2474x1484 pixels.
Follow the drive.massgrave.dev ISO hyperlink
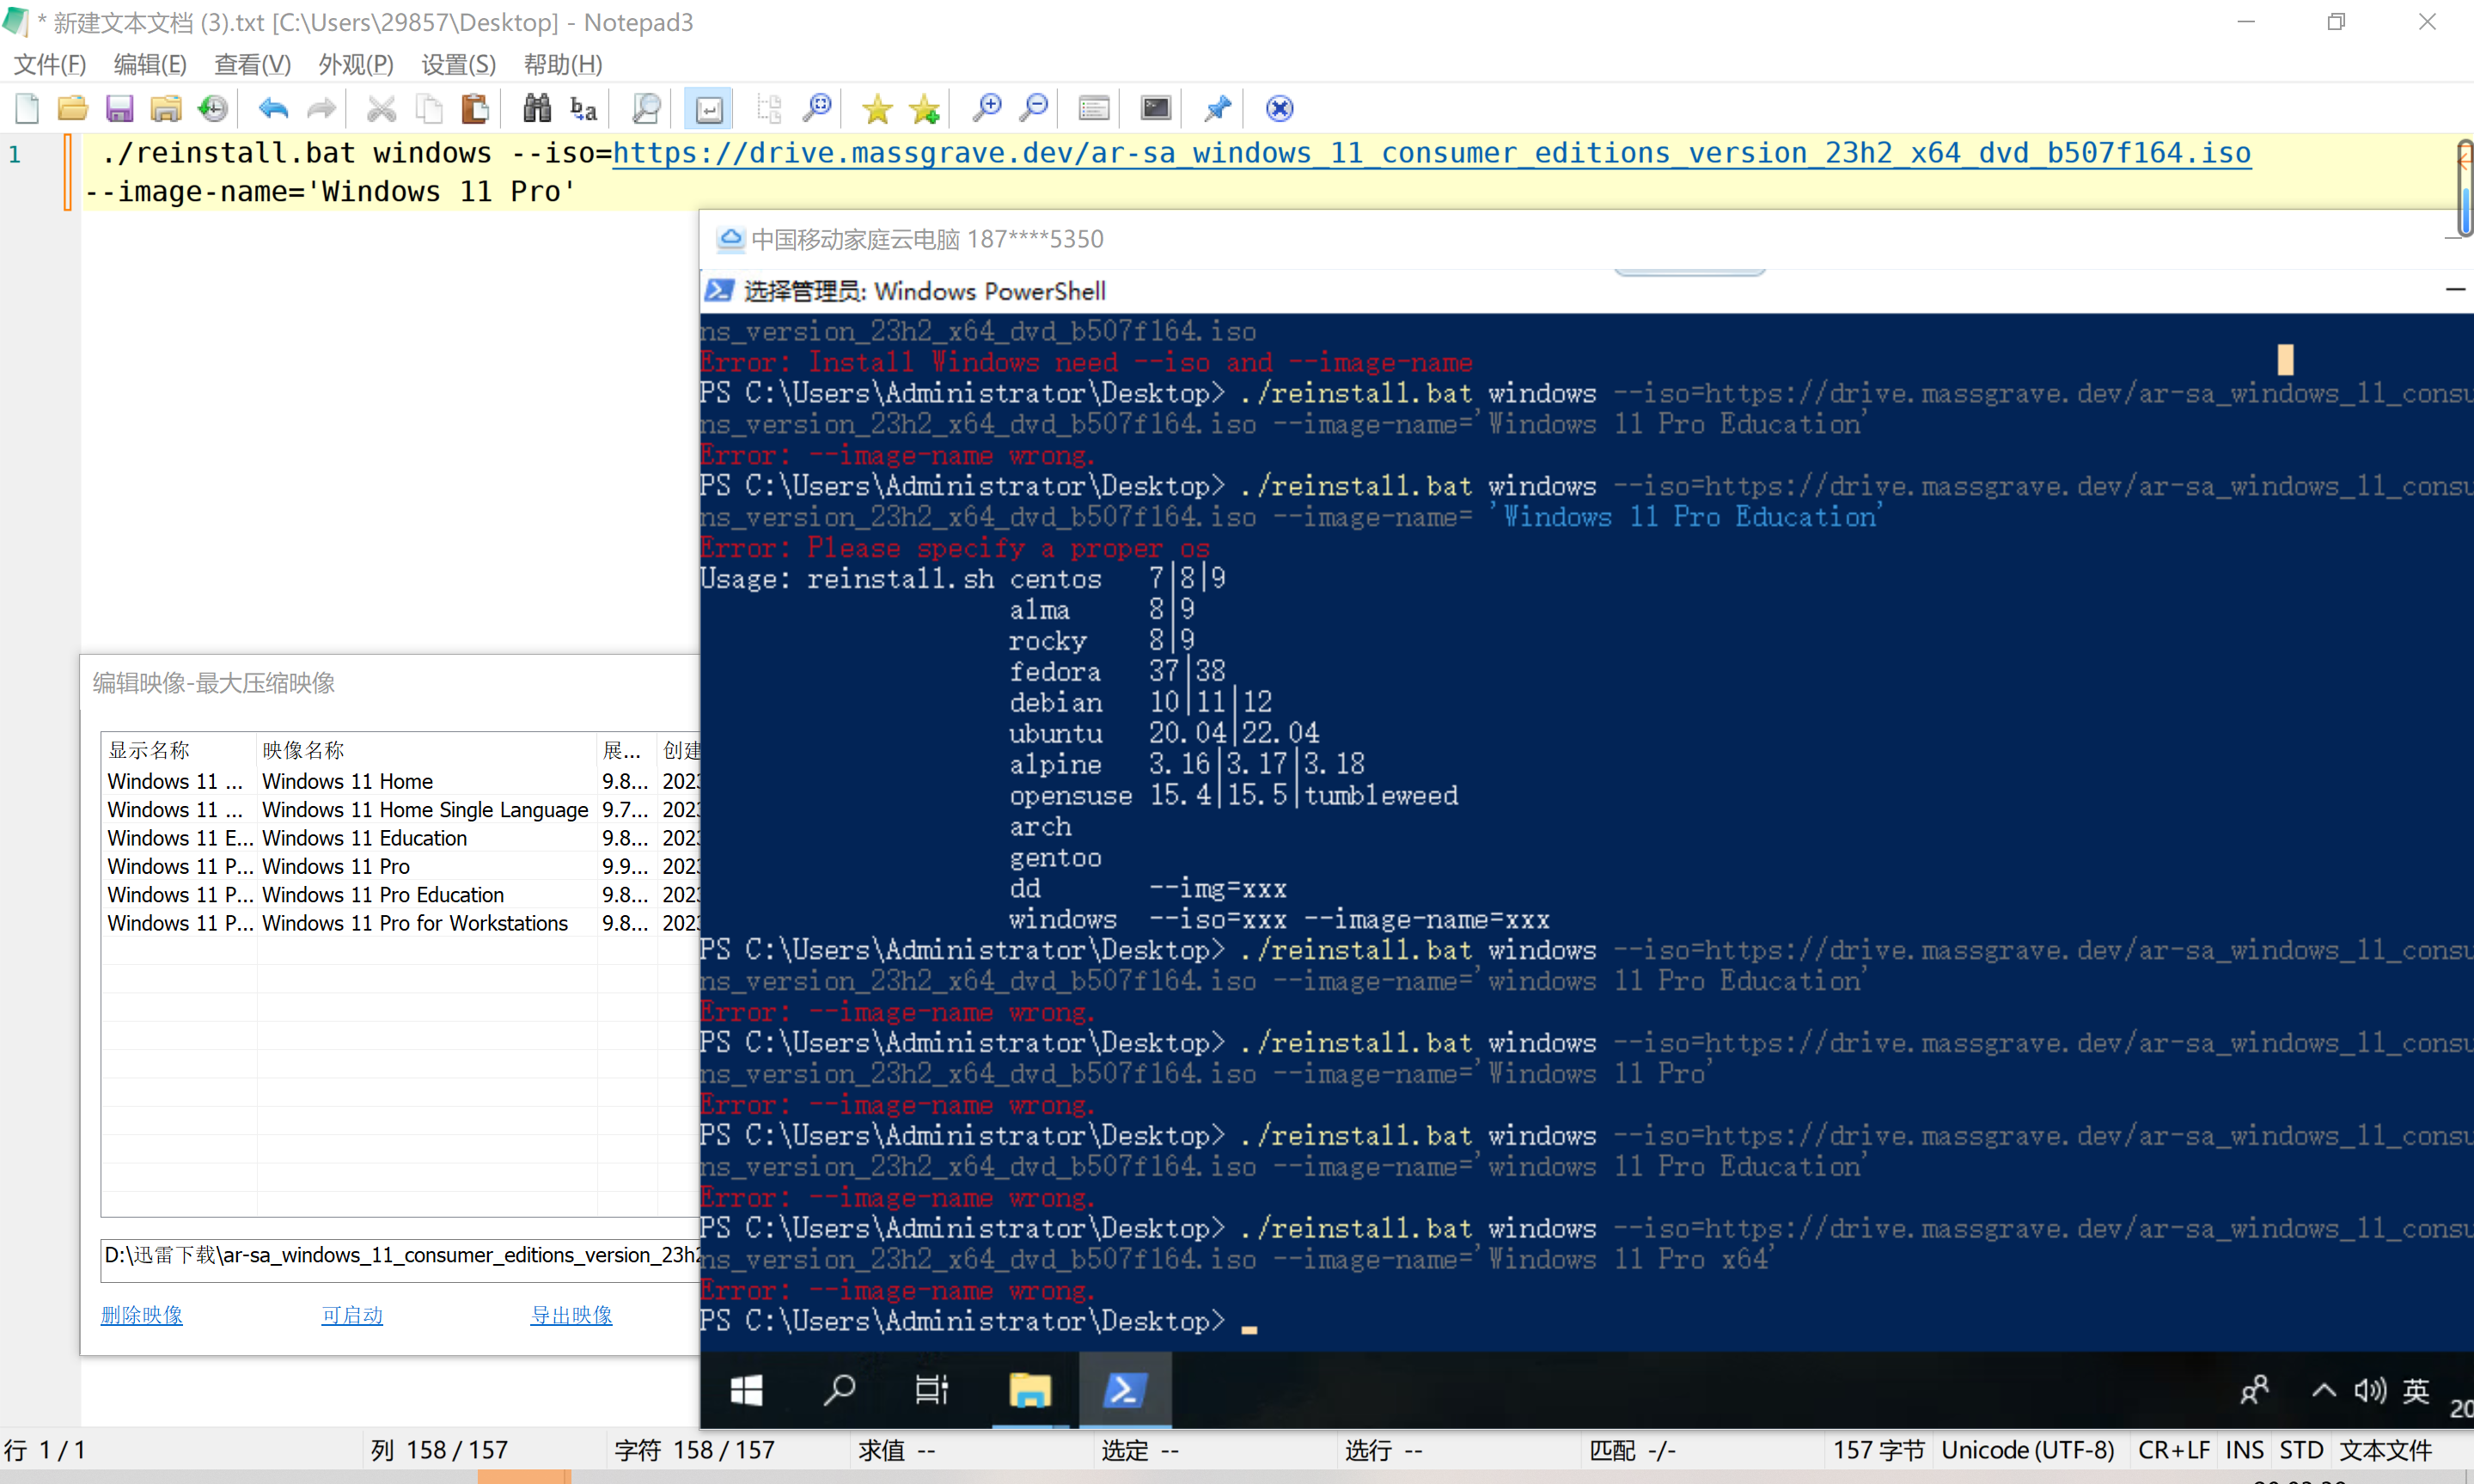[x=1431, y=153]
